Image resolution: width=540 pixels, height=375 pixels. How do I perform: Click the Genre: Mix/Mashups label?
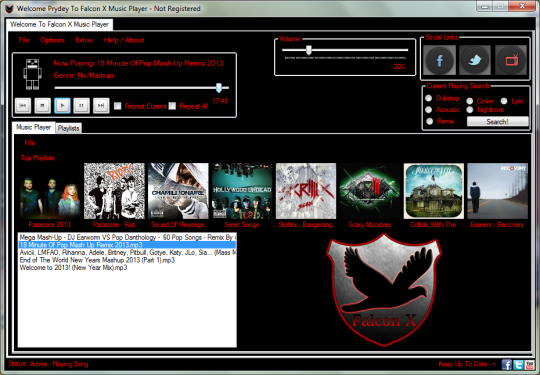(x=84, y=75)
